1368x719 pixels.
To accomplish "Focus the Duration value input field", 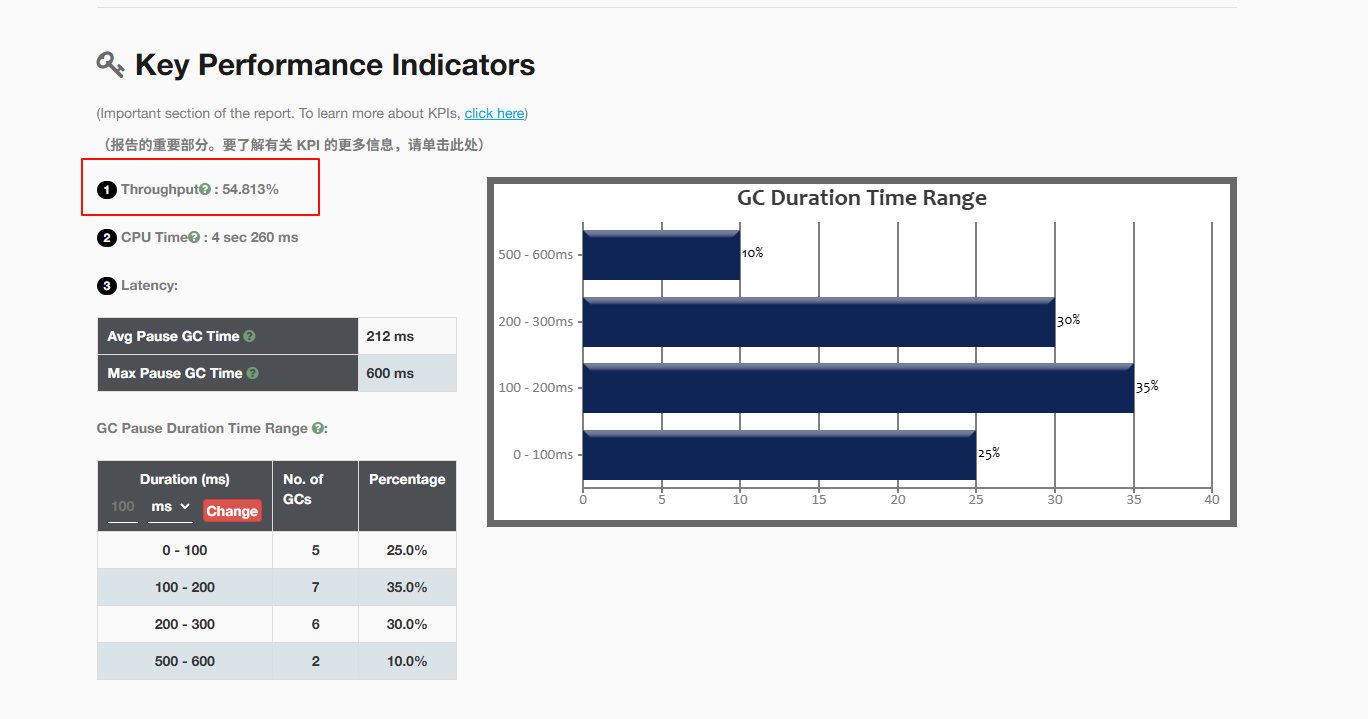I will pos(123,508).
